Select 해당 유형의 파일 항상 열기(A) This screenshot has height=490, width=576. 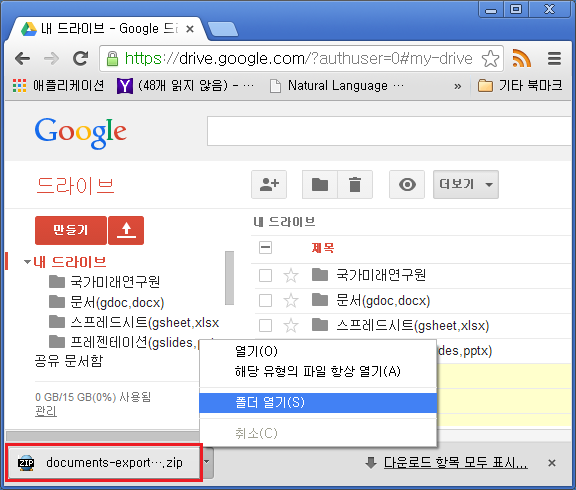318,371
